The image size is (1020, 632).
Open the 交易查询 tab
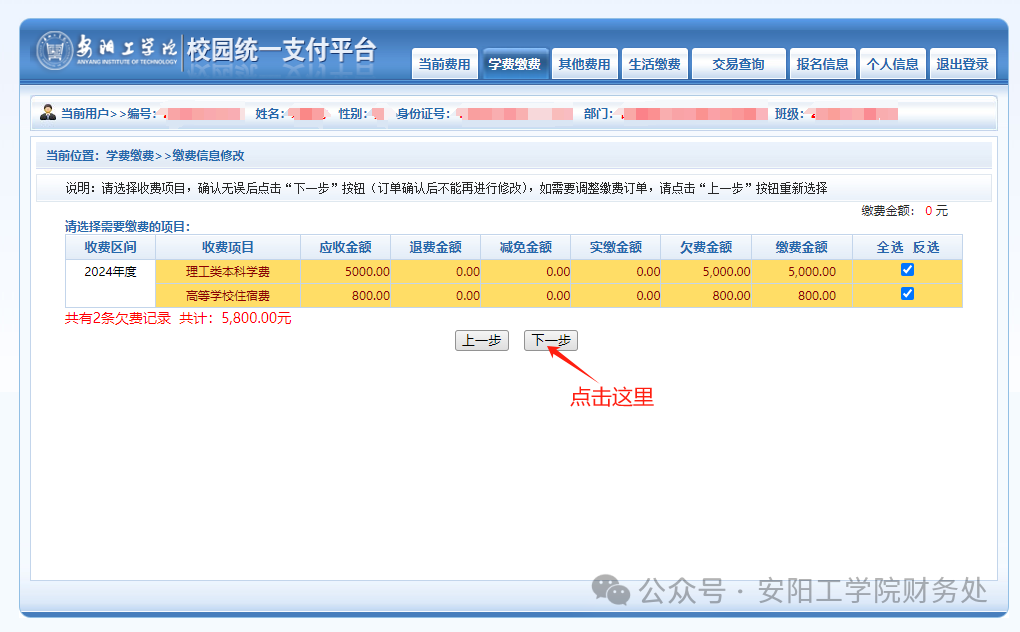738,64
